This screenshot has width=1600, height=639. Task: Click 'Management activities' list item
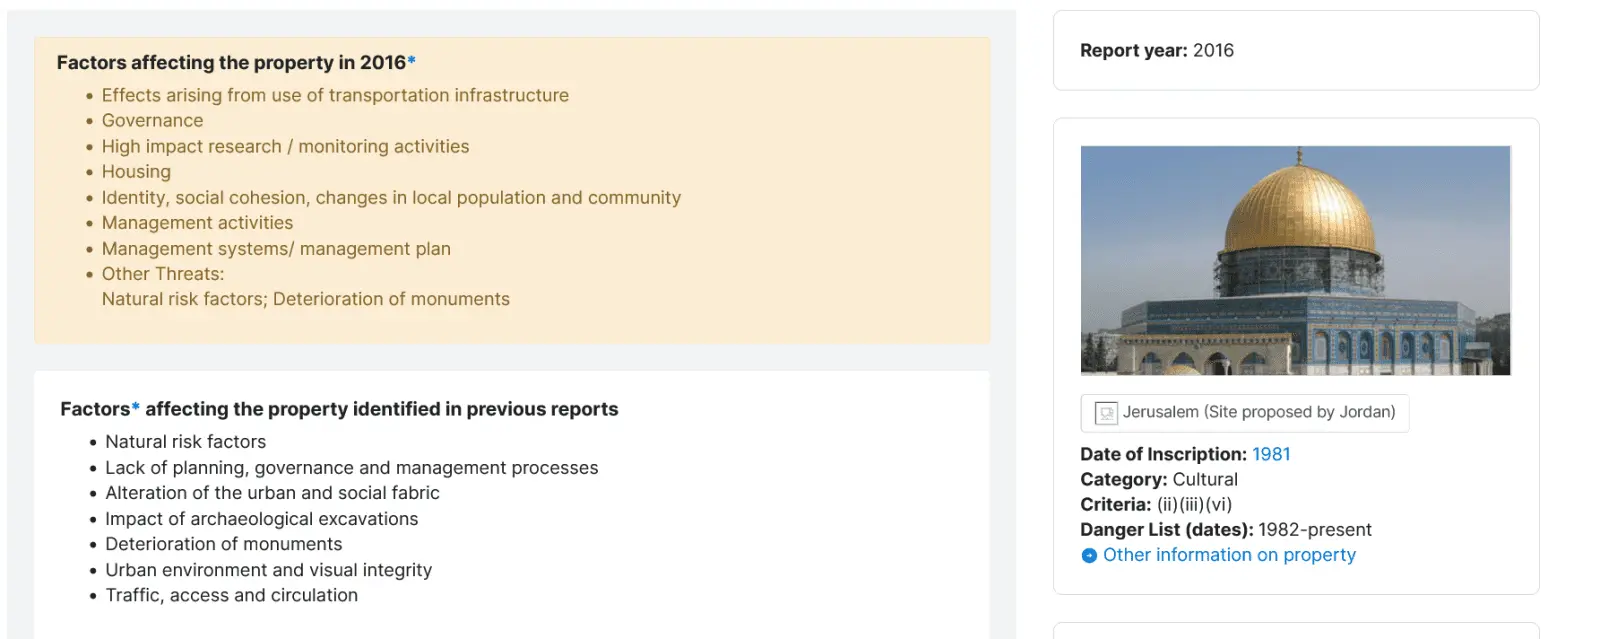(x=197, y=223)
